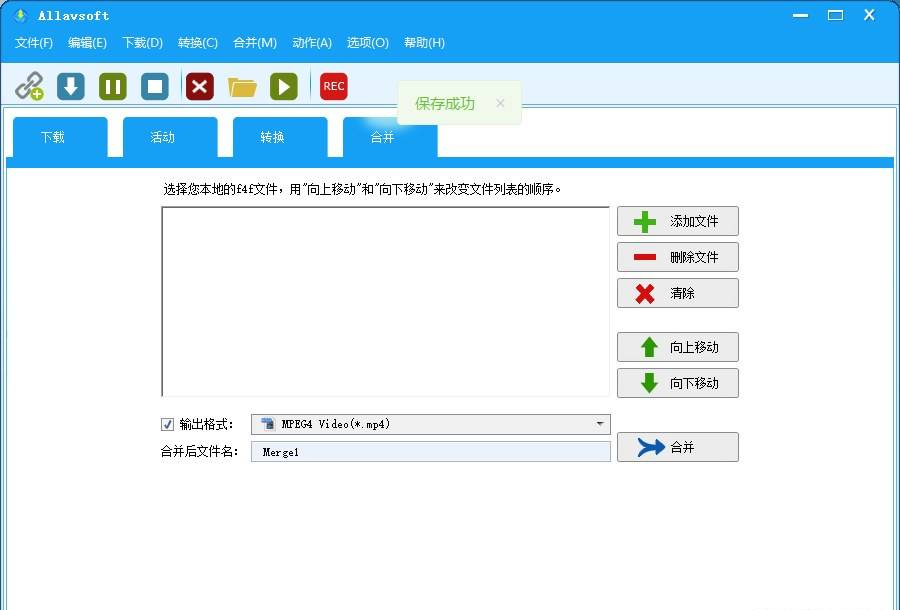Open the 下载(D) menu
Image resolution: width=900 pixels, height=610 pixels.
click(x=142, y=42)
